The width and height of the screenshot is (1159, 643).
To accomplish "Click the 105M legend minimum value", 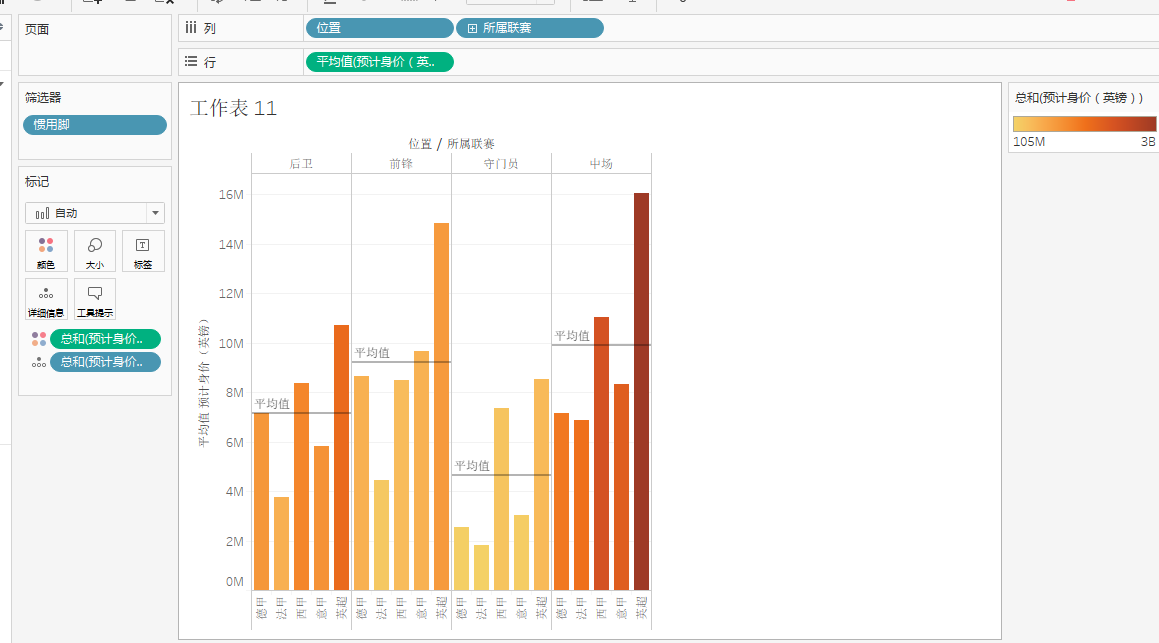I will [x=1029, y=142].
